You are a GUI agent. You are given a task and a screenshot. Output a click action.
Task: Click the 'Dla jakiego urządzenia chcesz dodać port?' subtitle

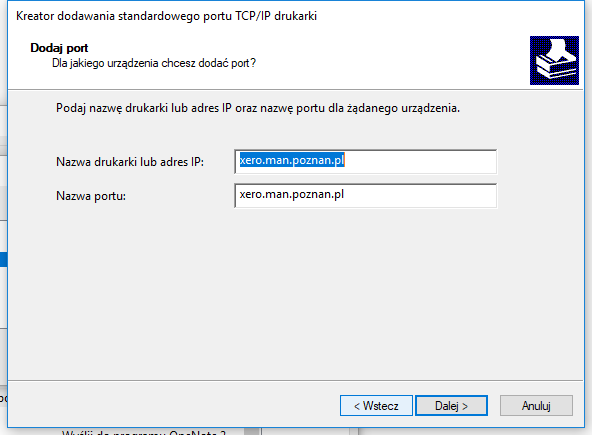[x=154, y=63]
